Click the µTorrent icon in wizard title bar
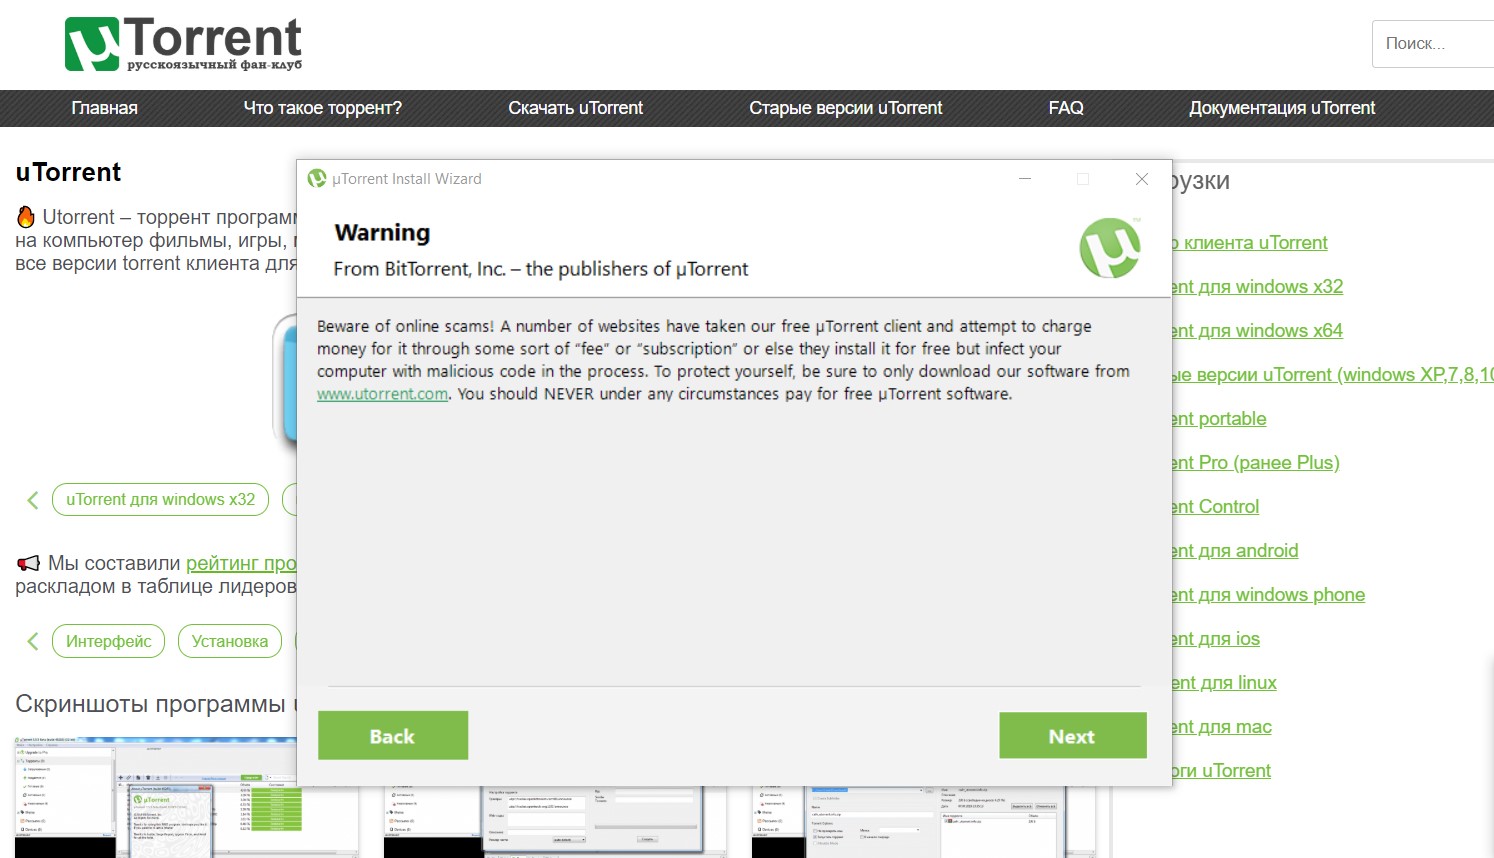This screenshot has height=858, width=1494. [x=317, y=178]
